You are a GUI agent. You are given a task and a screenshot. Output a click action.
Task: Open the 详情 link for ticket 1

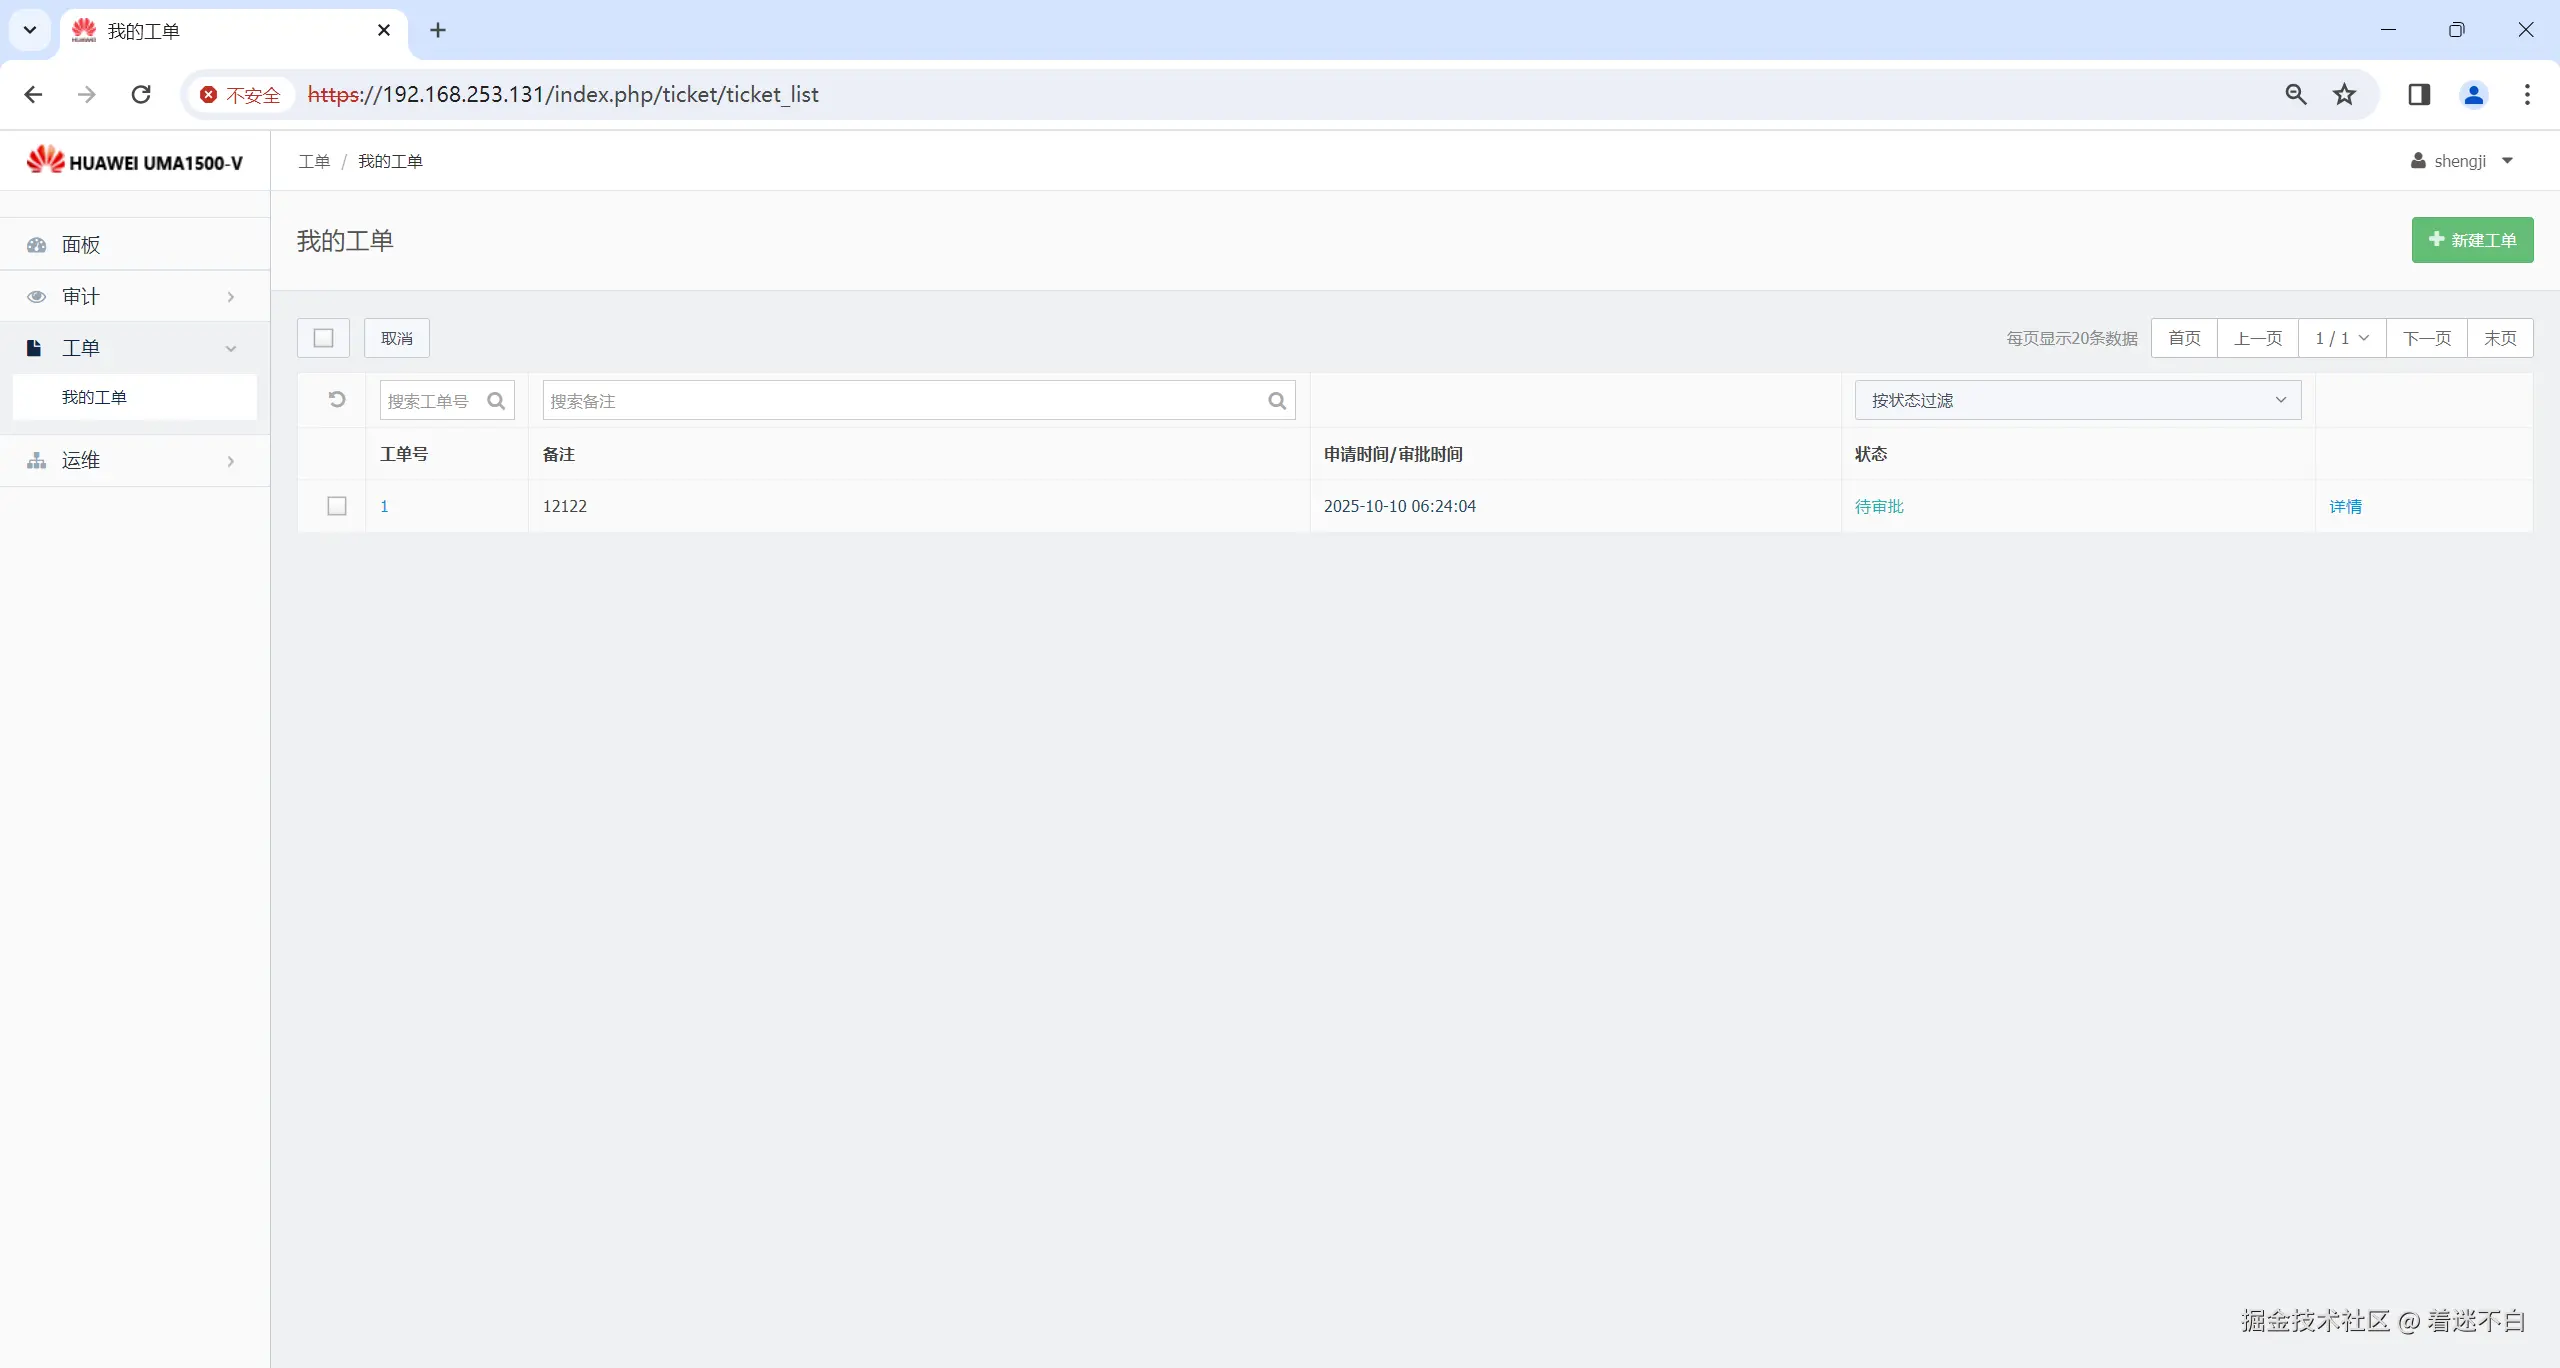click(2345, 506)
